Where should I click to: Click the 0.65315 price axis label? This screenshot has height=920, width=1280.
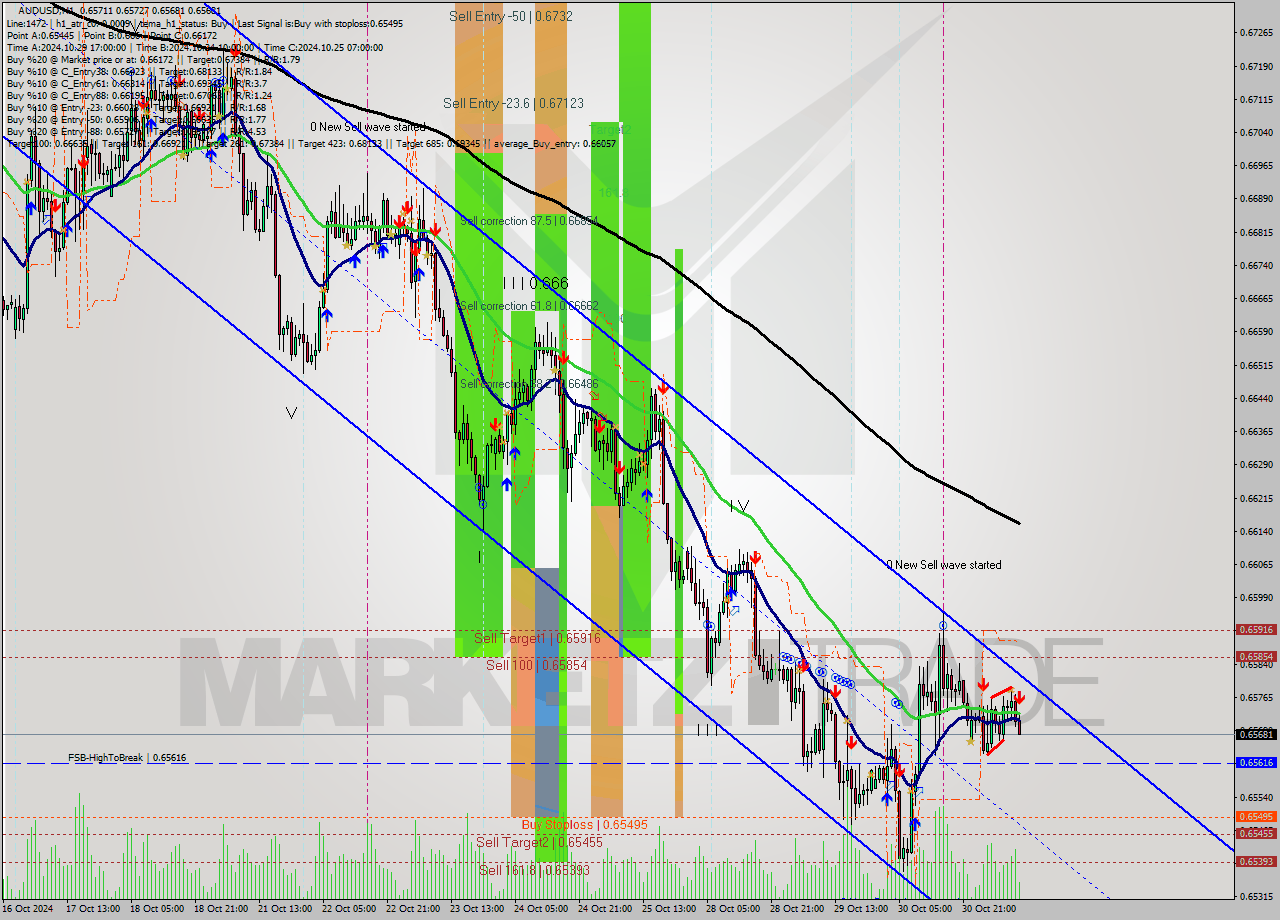[1255, 897]
